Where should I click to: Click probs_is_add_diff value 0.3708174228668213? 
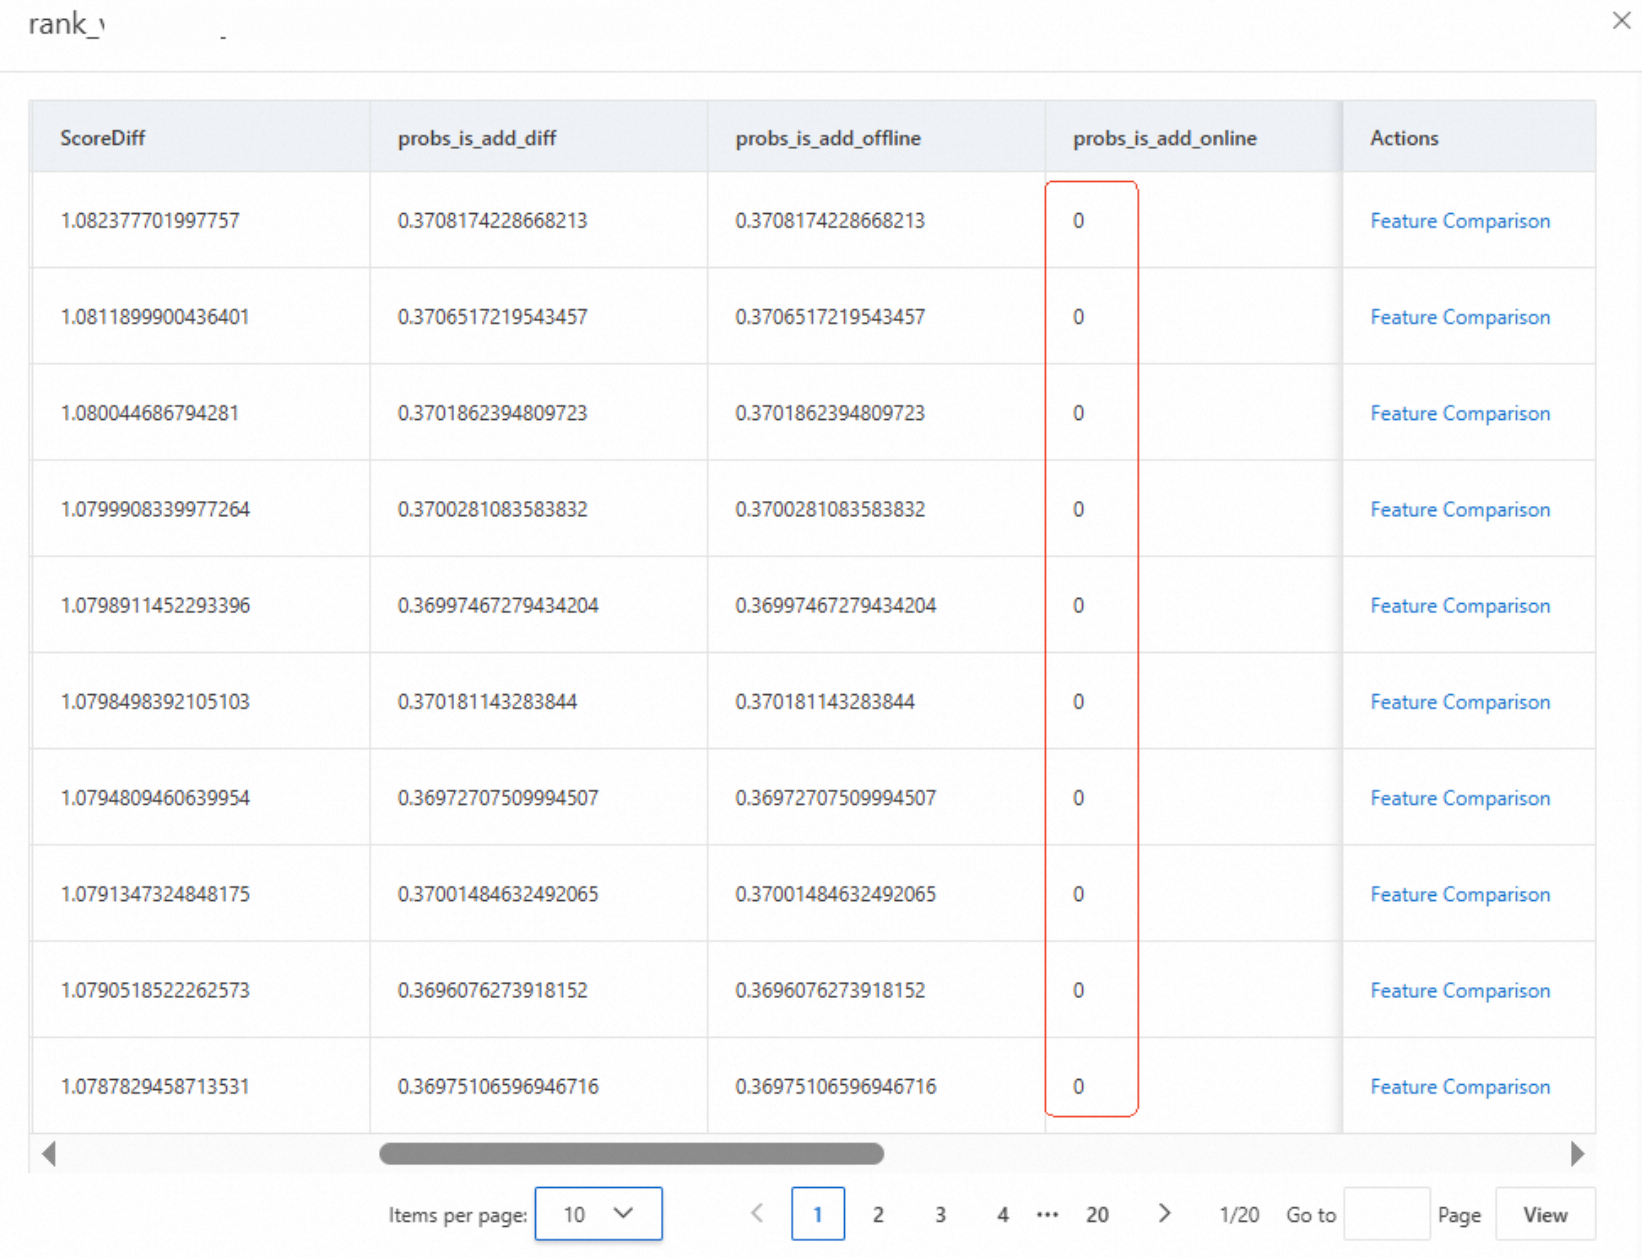[x=492, y=221]
